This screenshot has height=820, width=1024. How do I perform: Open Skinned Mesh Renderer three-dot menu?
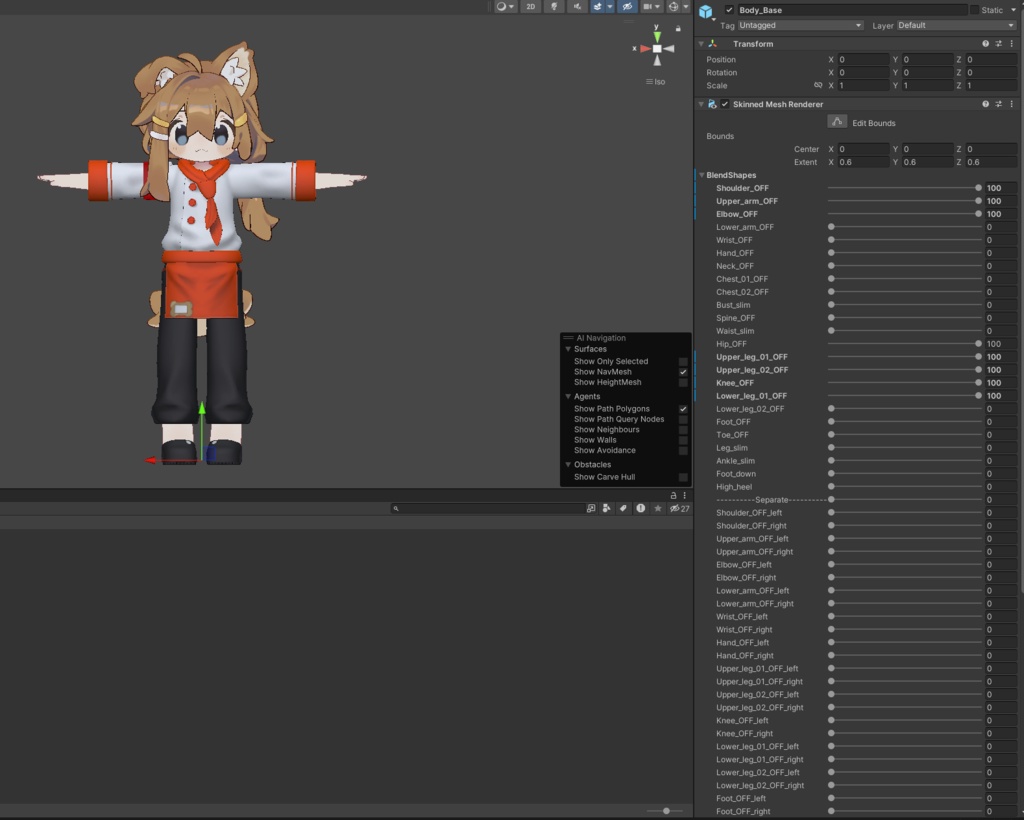[1012, 104]
